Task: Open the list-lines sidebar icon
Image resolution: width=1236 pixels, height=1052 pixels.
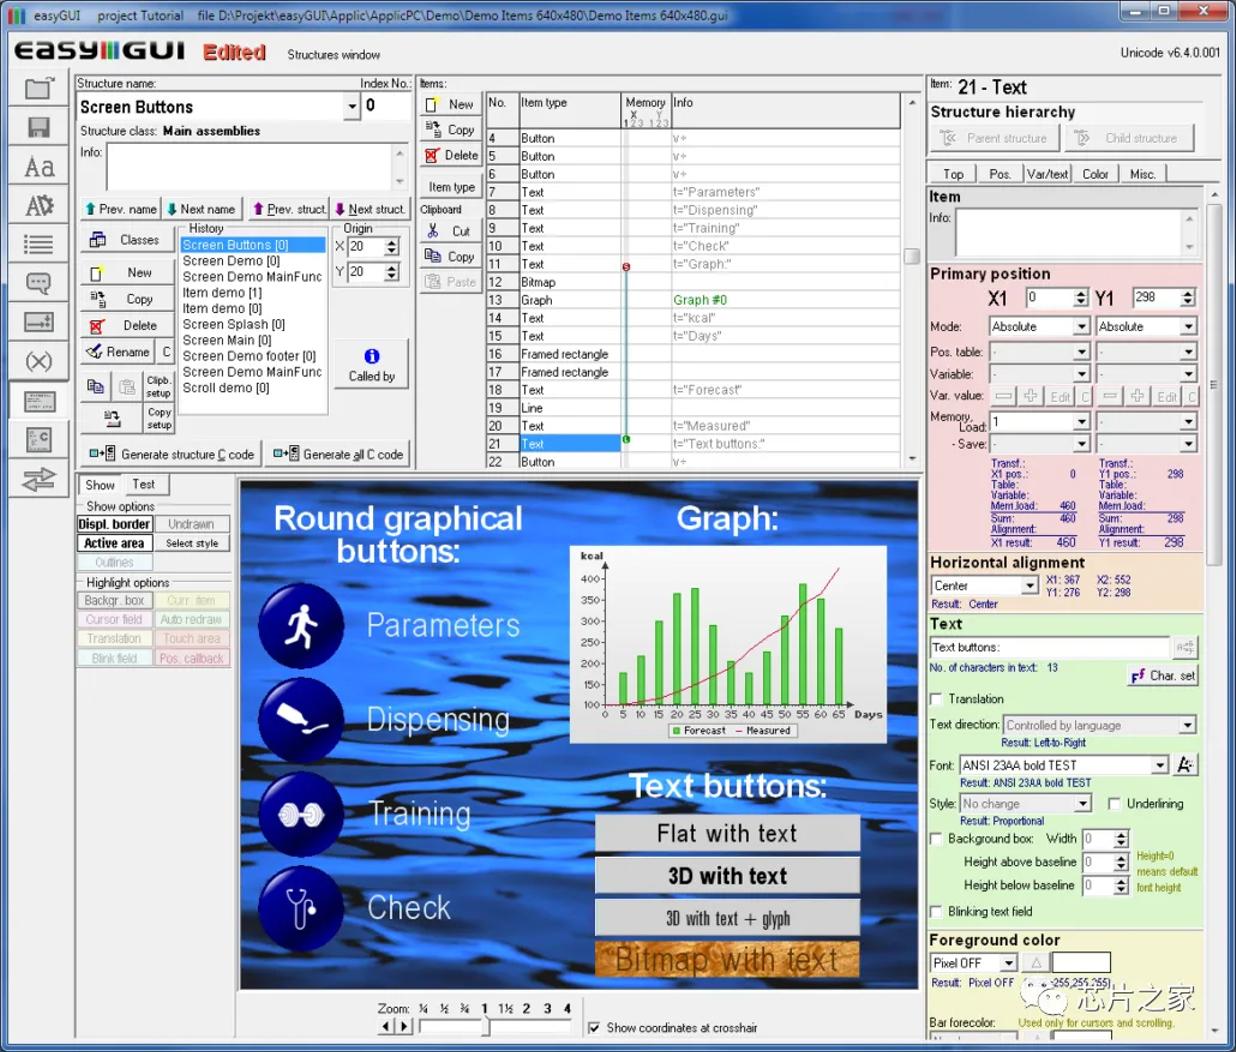Action: 39,244
